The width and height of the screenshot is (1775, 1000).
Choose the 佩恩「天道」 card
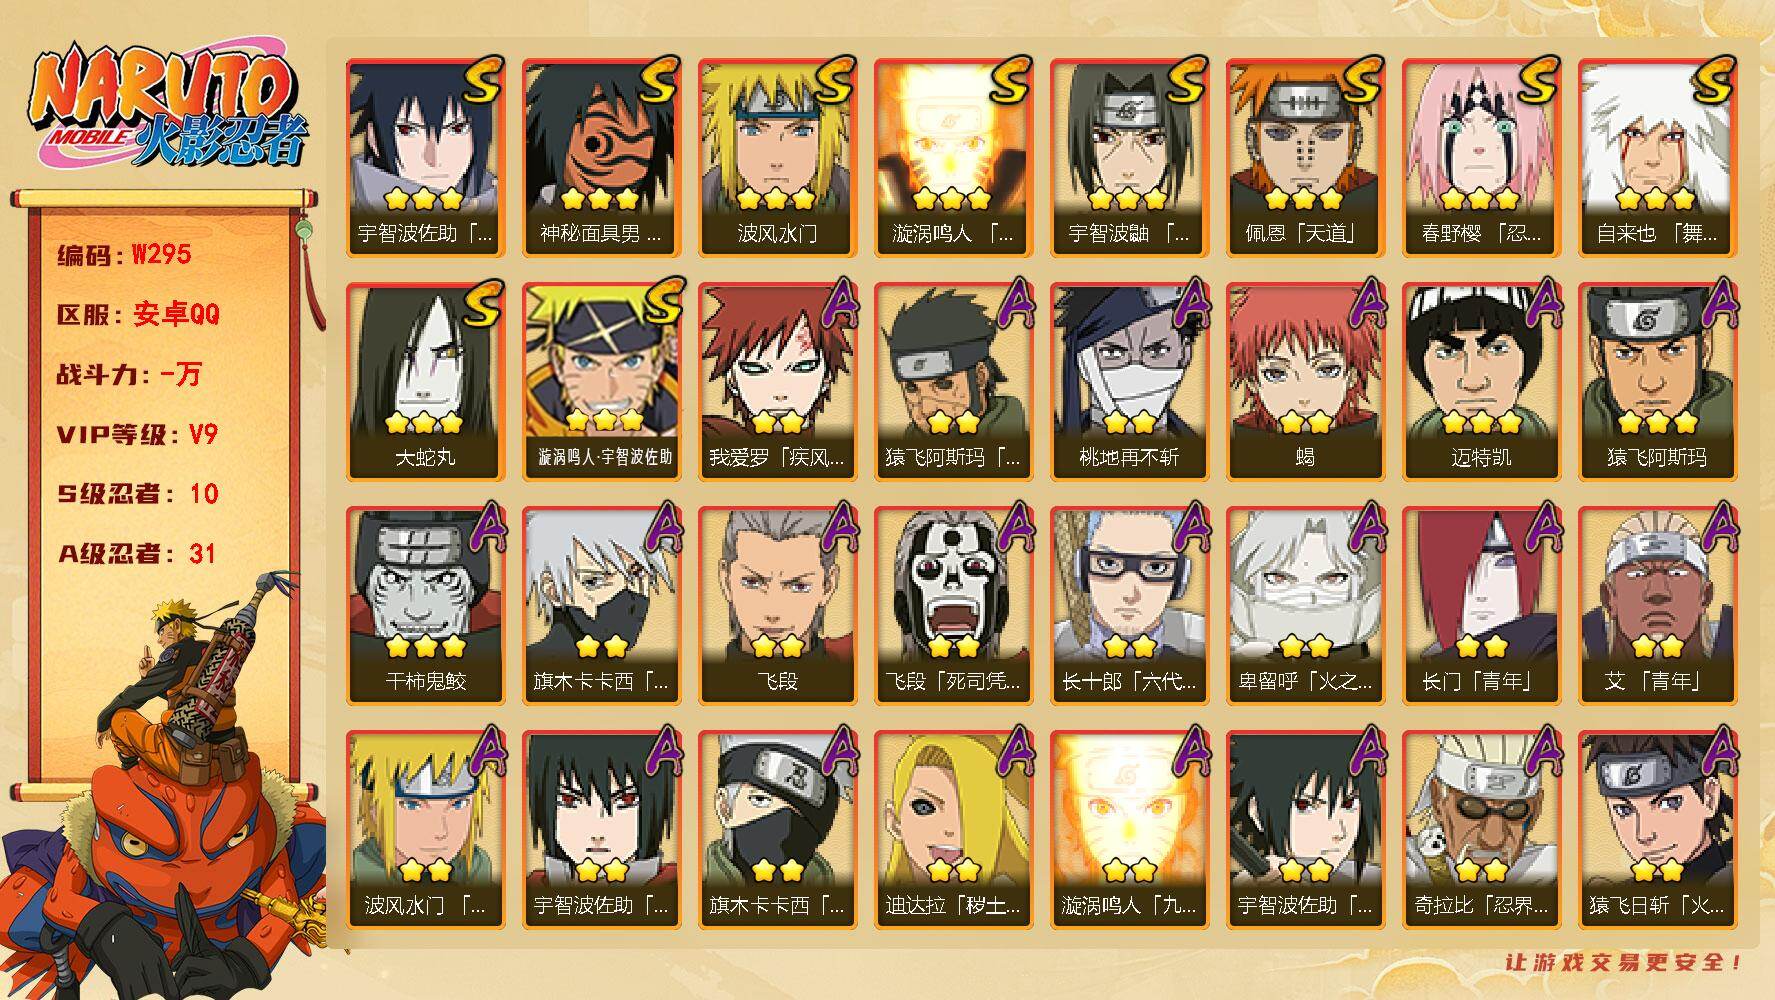pos(1305,157)
